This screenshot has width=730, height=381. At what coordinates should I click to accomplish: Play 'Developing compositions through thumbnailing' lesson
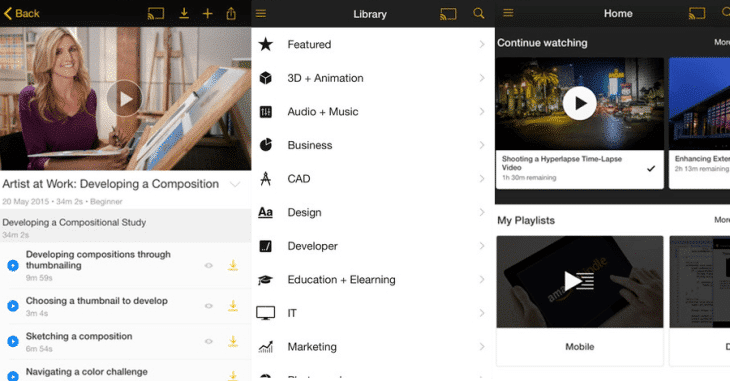coord(13,265)
